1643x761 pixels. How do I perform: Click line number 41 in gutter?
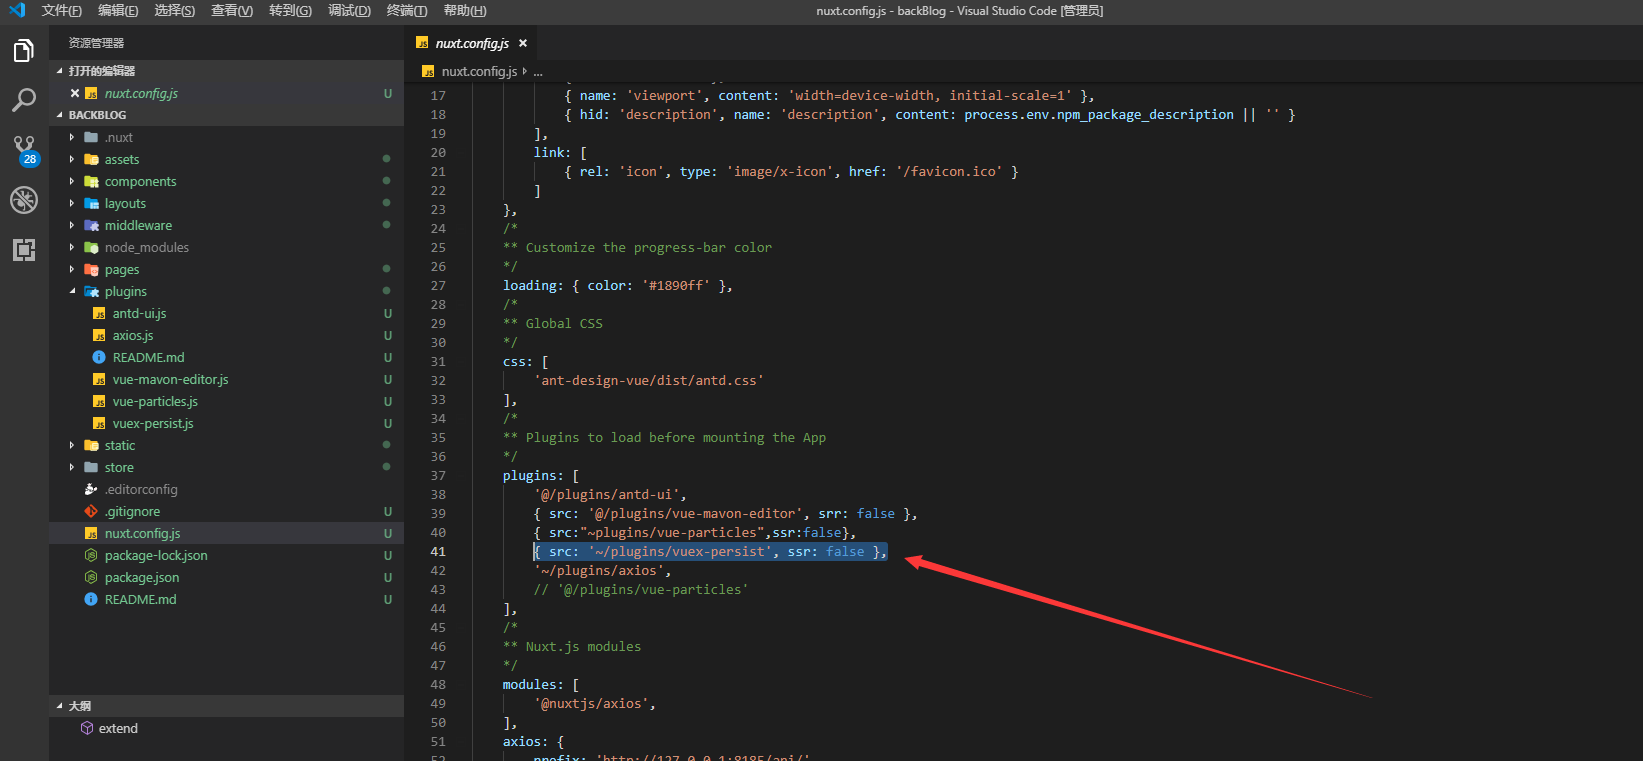point(438,552)
